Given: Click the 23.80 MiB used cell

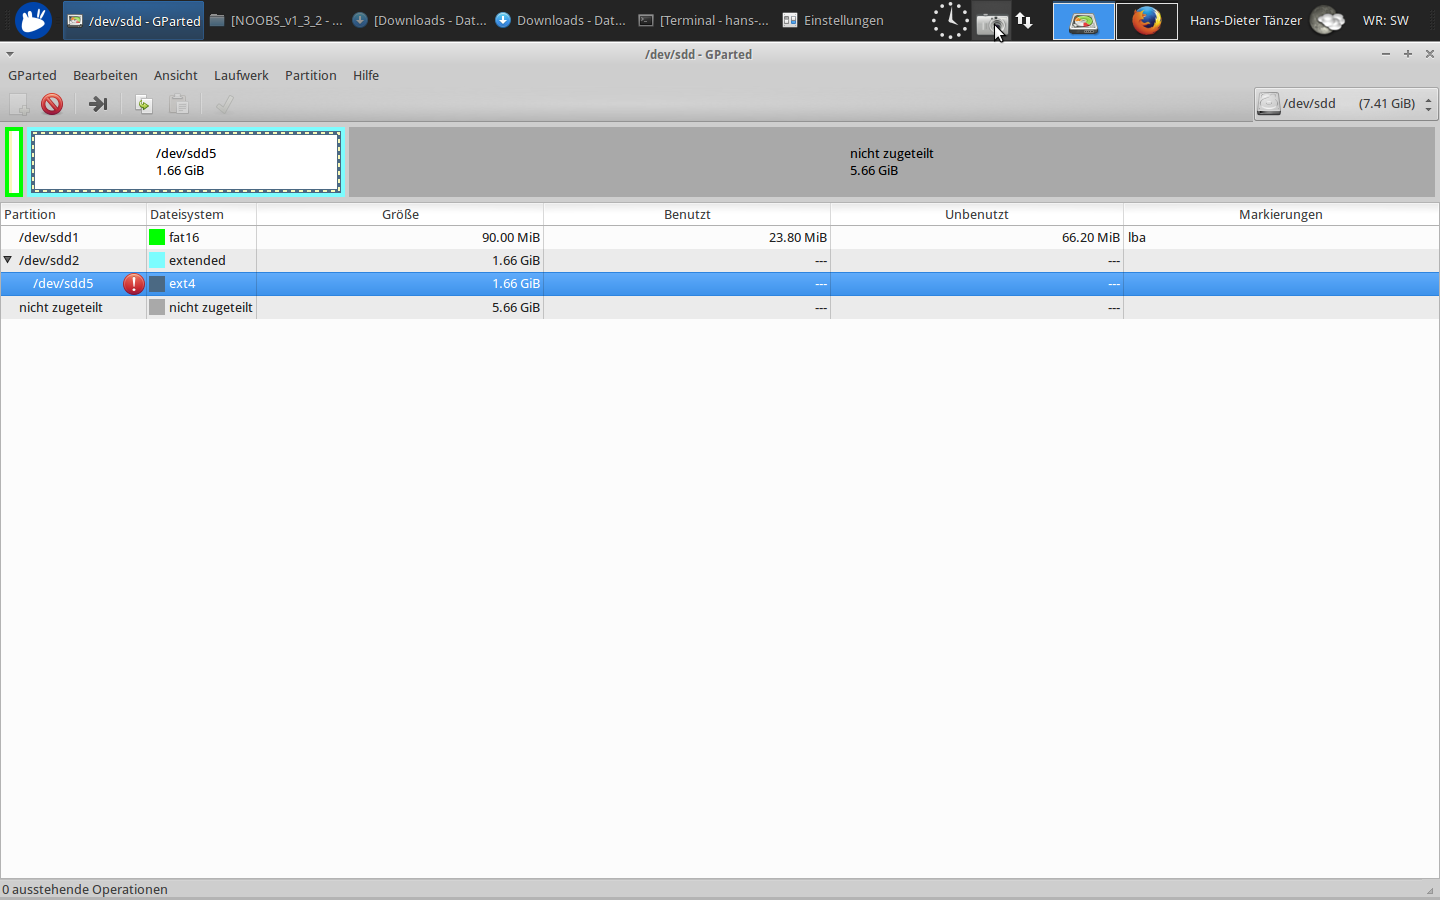Looking at the screenshot, I should [798, 238].
